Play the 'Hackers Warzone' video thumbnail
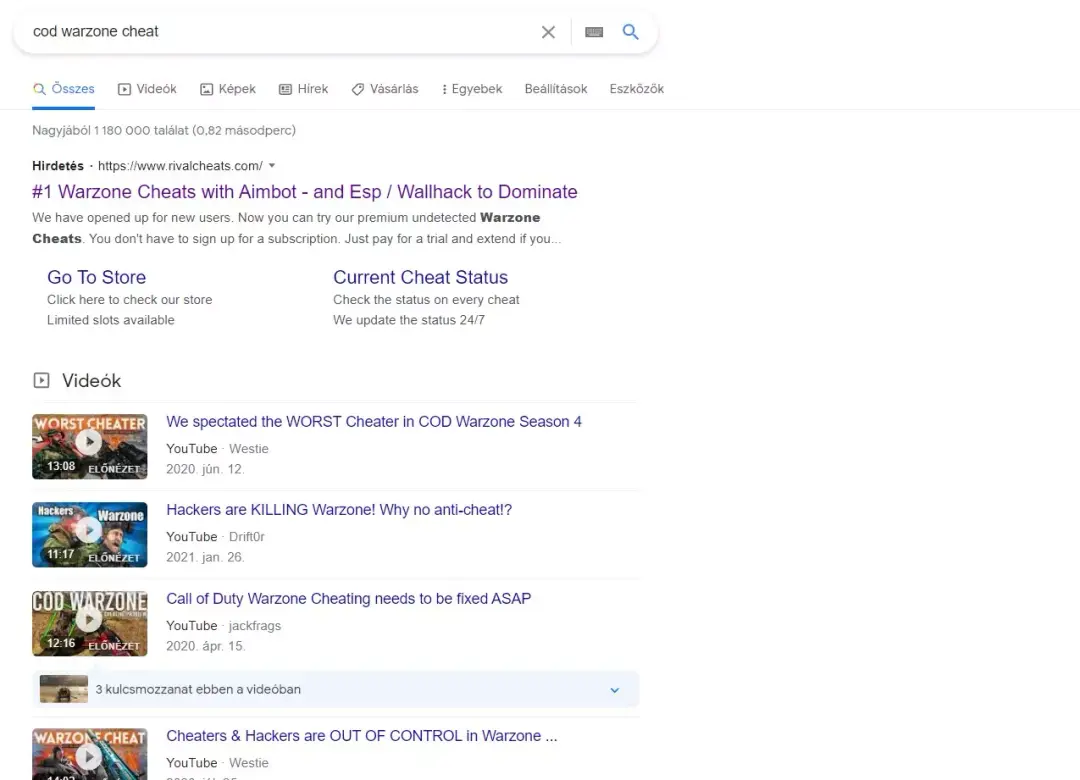The width and height of the screenshot is (1080, 780). pyautogui.click(x=90, y=535)
